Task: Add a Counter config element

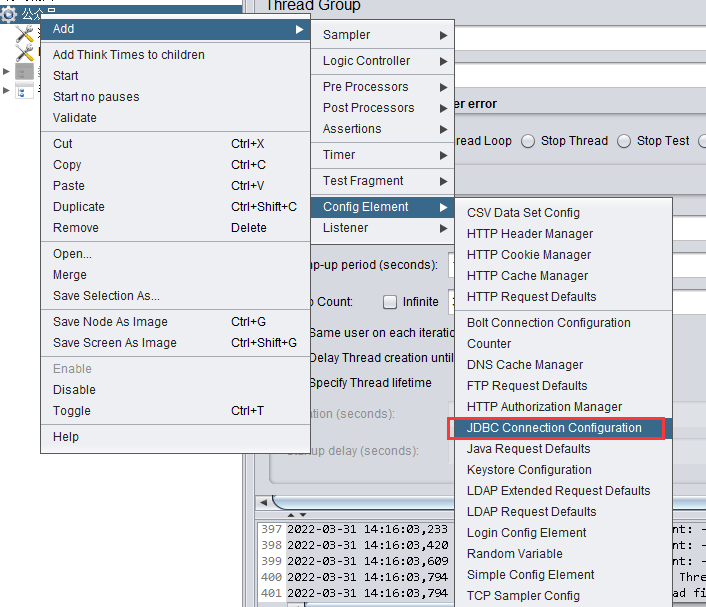Action: pos(563,344)
